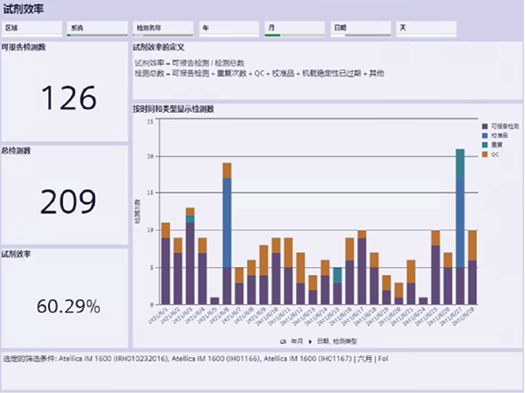Click the teal segment of 2021/6/15 bar
The width and height of the screenshot is (525, 393).
[338, 275]
